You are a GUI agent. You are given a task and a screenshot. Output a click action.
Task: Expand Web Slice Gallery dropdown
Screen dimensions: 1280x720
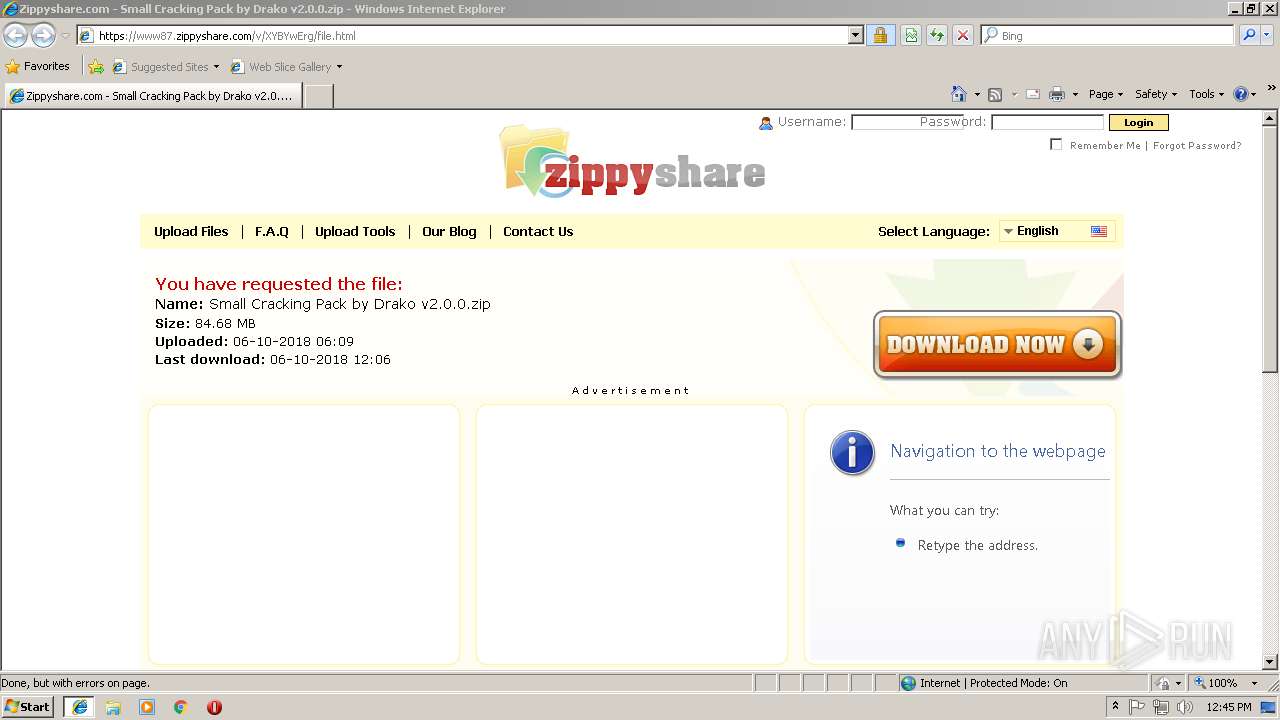(339, 67)
